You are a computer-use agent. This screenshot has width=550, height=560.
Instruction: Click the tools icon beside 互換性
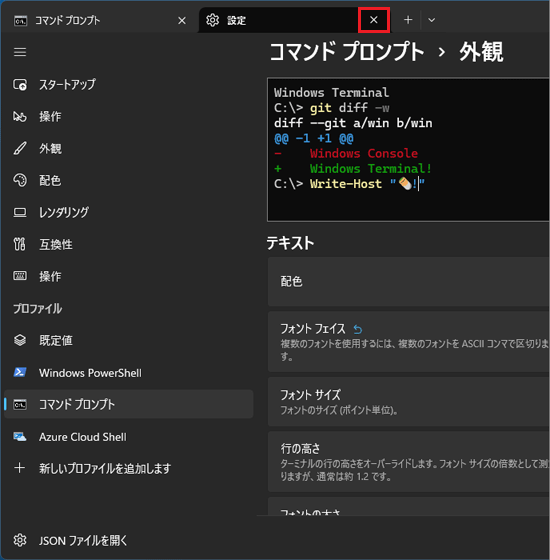tap(20, 244)
